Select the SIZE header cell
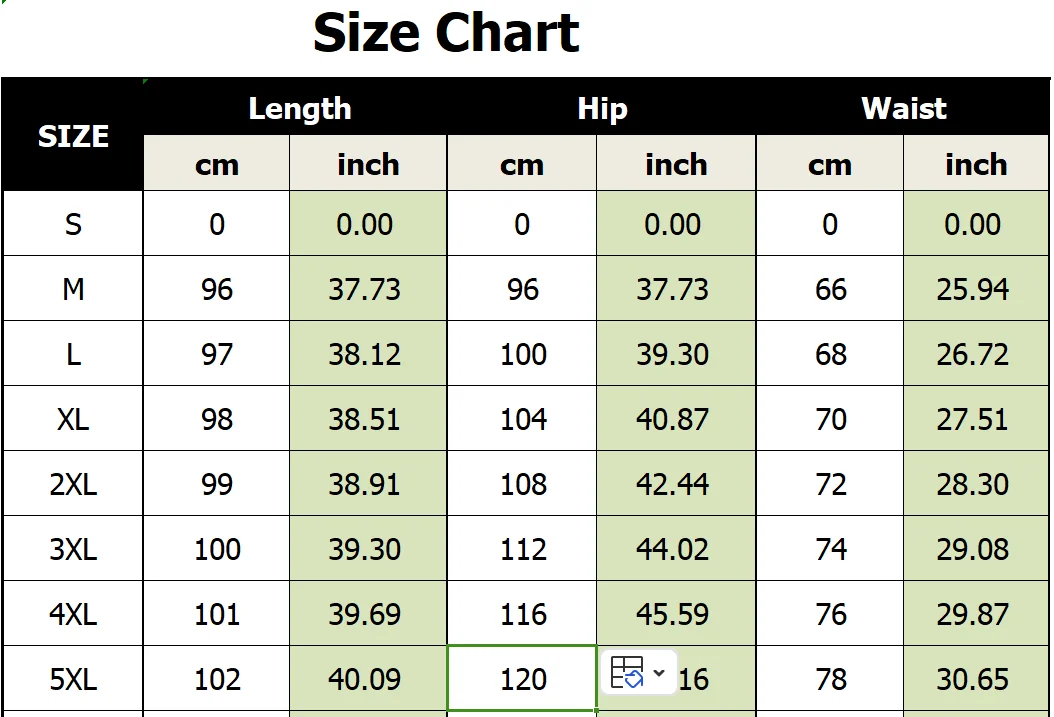 point(73,136)
